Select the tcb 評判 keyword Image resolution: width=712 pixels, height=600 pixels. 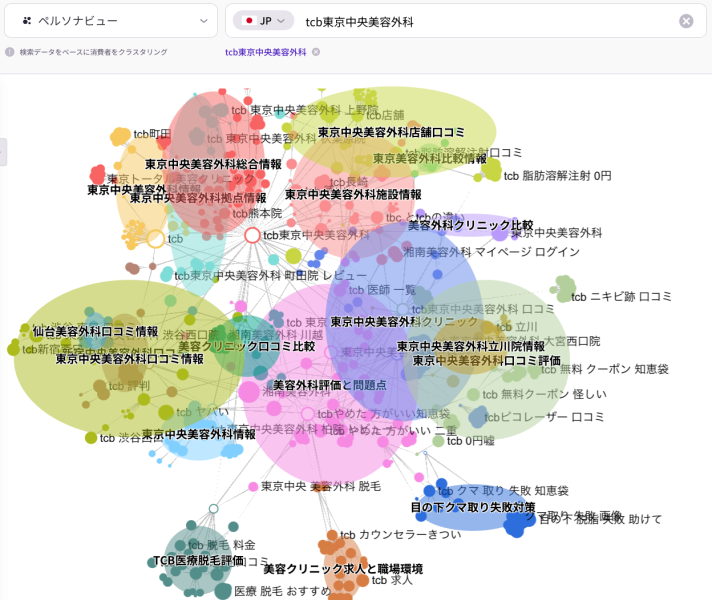[x=129, y=386]
